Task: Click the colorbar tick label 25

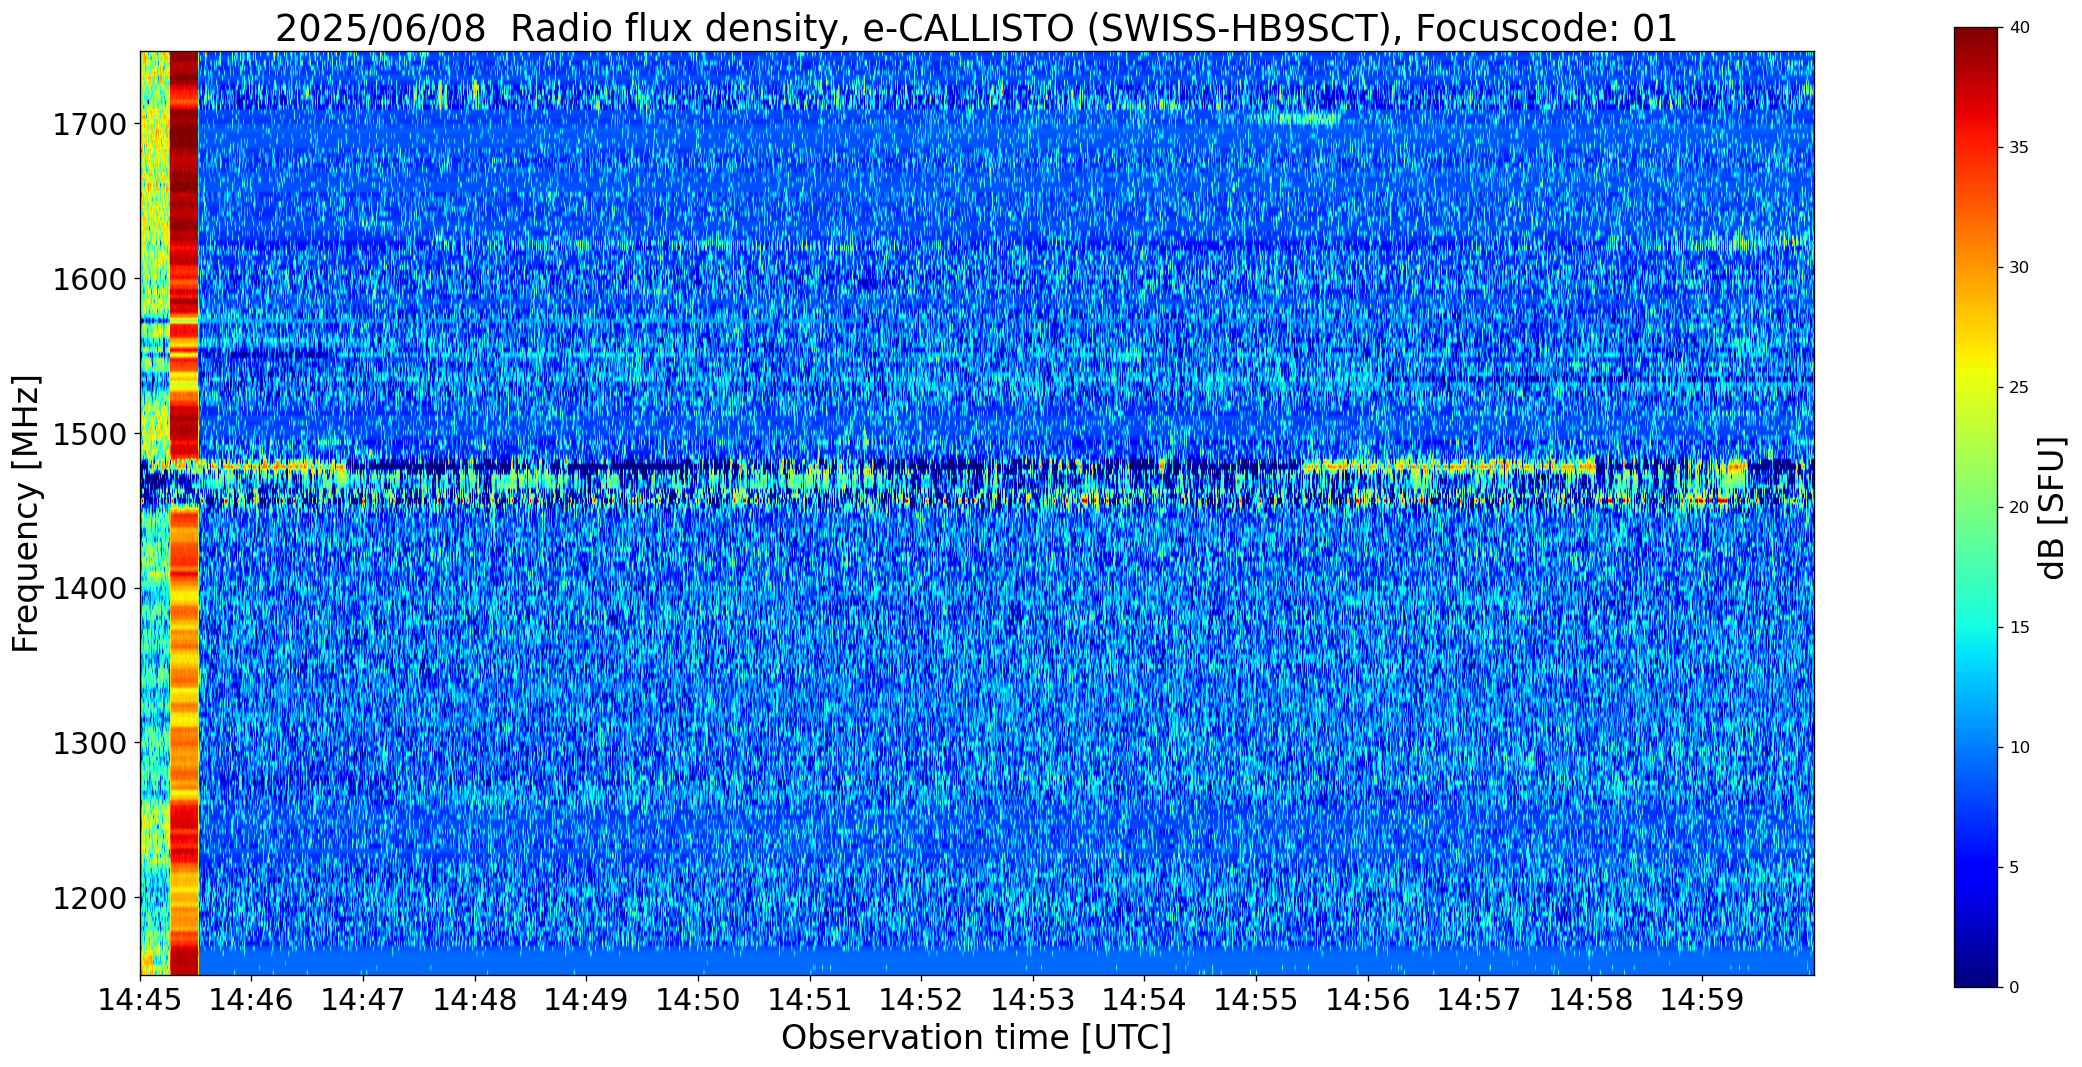Action: [2019, 388]
